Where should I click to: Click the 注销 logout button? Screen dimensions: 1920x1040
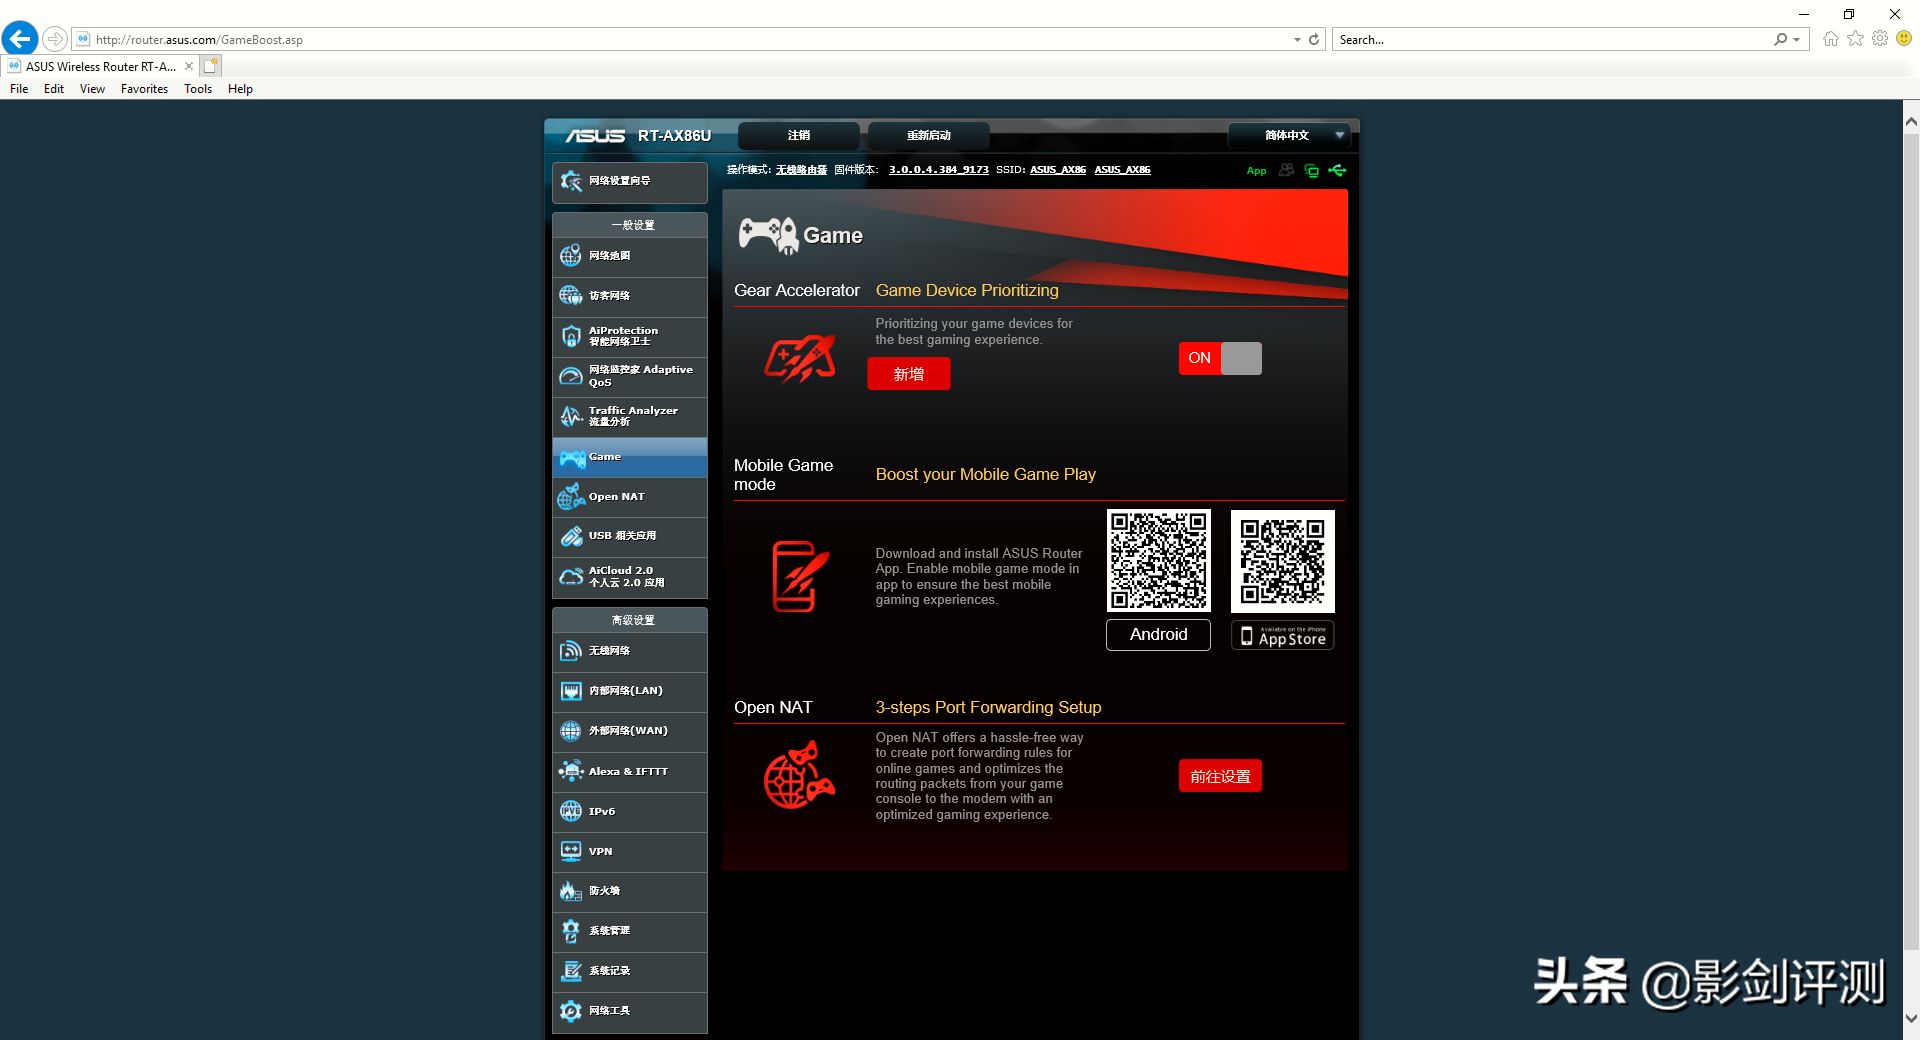click(799, 135)
